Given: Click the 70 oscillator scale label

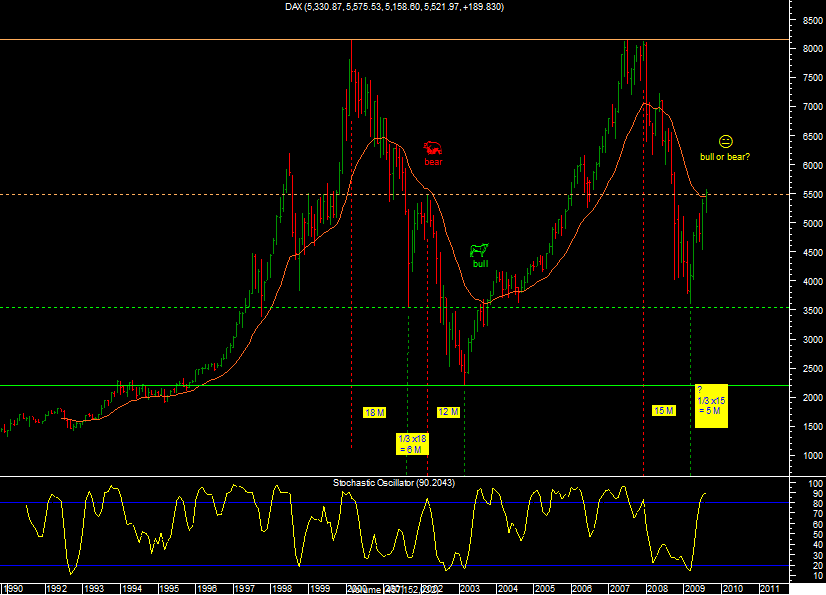Looking at the screenshot, I should coord(818,514).
